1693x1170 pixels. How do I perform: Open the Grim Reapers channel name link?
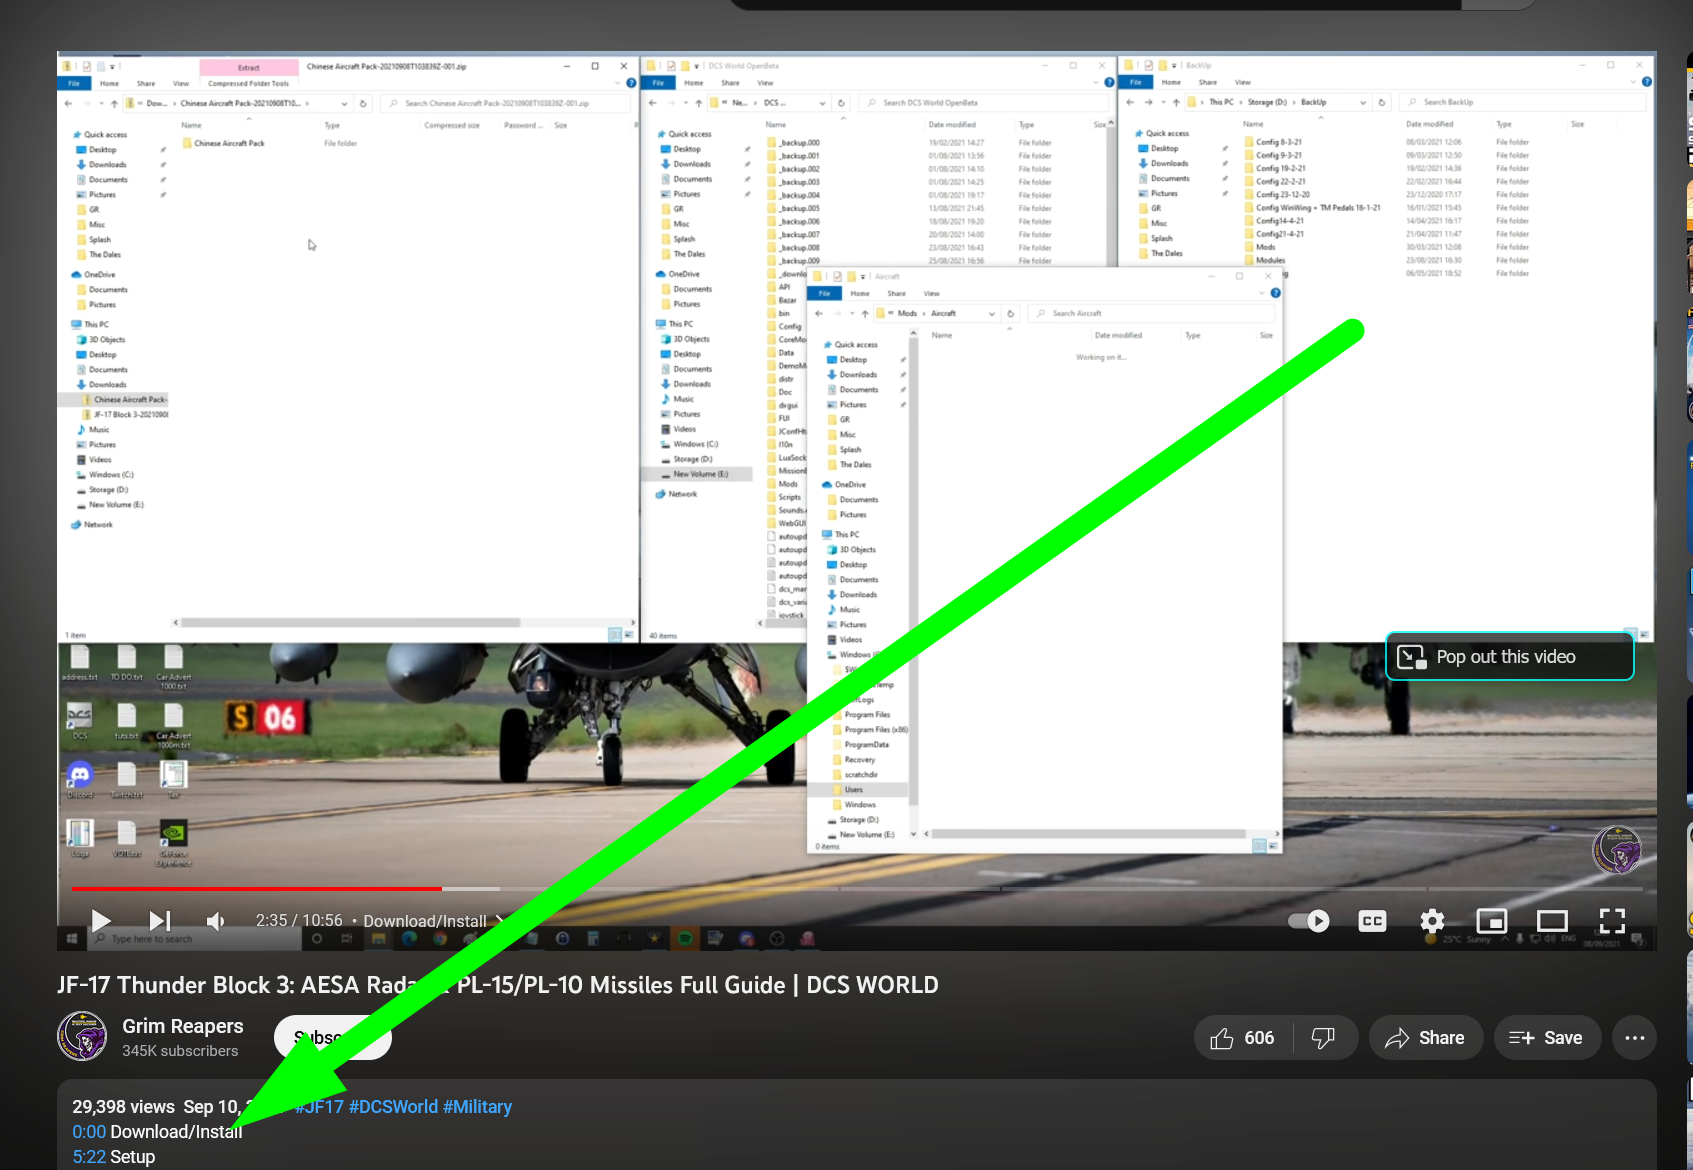183,1026
